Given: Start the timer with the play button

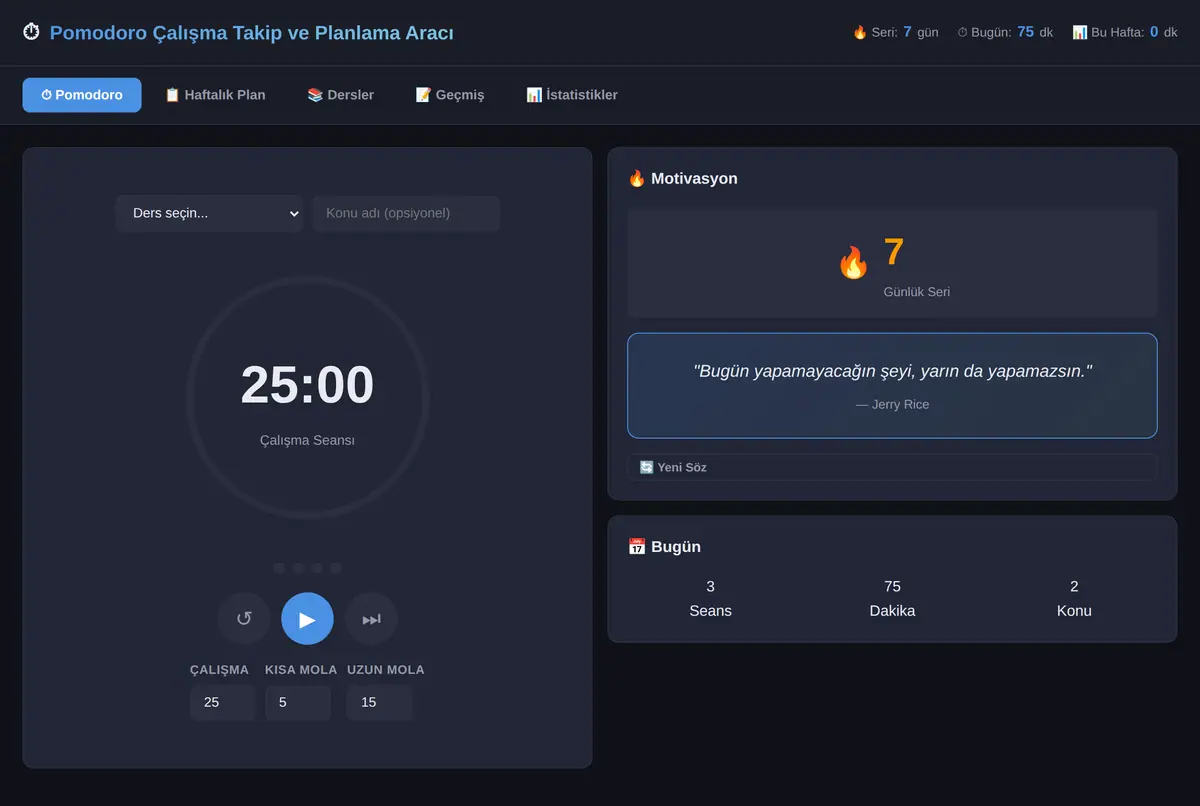Looking at the screenshot, I should 307,619.
